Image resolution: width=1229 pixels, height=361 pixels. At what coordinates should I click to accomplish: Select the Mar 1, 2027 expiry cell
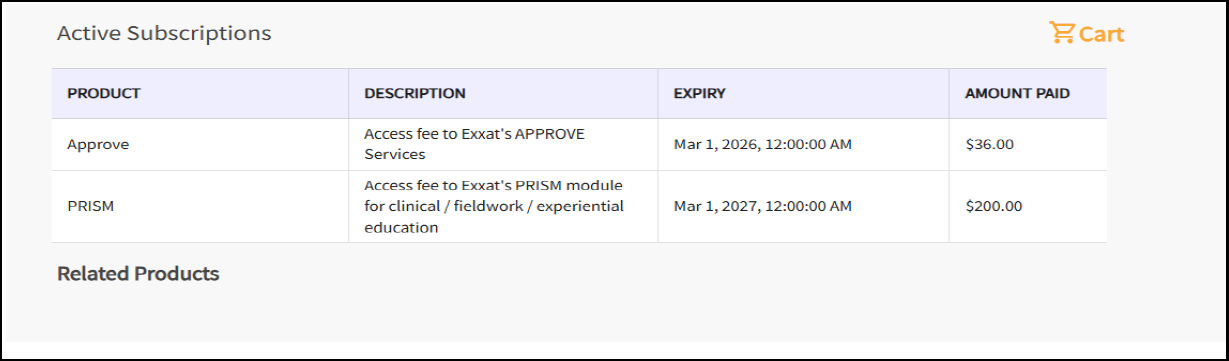click(x=763, y=206)
